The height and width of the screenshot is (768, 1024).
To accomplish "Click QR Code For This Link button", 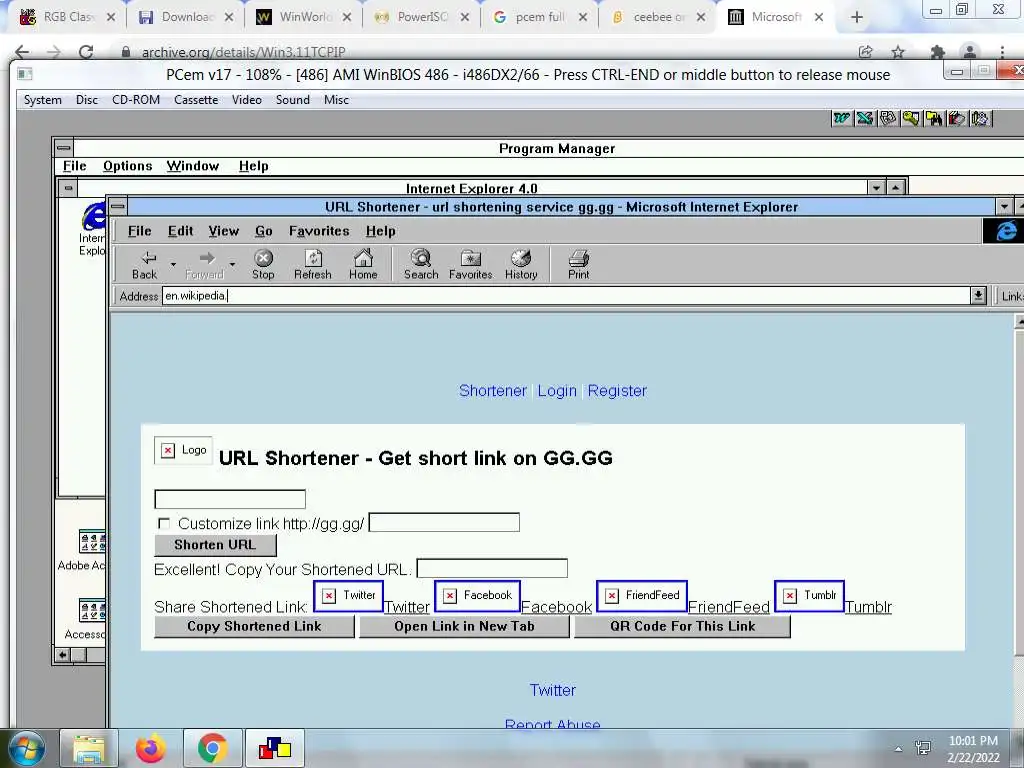I will point(682,626).
